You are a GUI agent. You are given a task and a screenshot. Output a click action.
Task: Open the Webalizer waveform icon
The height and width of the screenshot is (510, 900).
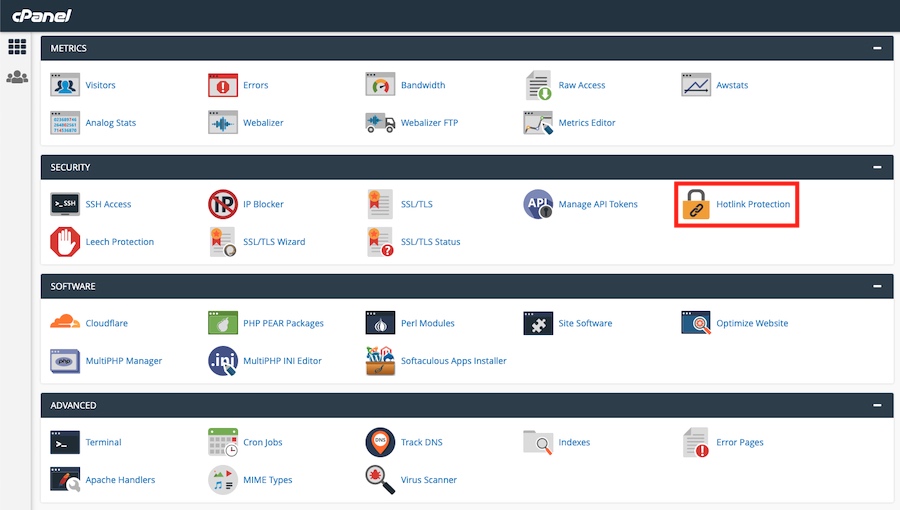(223, 123)
